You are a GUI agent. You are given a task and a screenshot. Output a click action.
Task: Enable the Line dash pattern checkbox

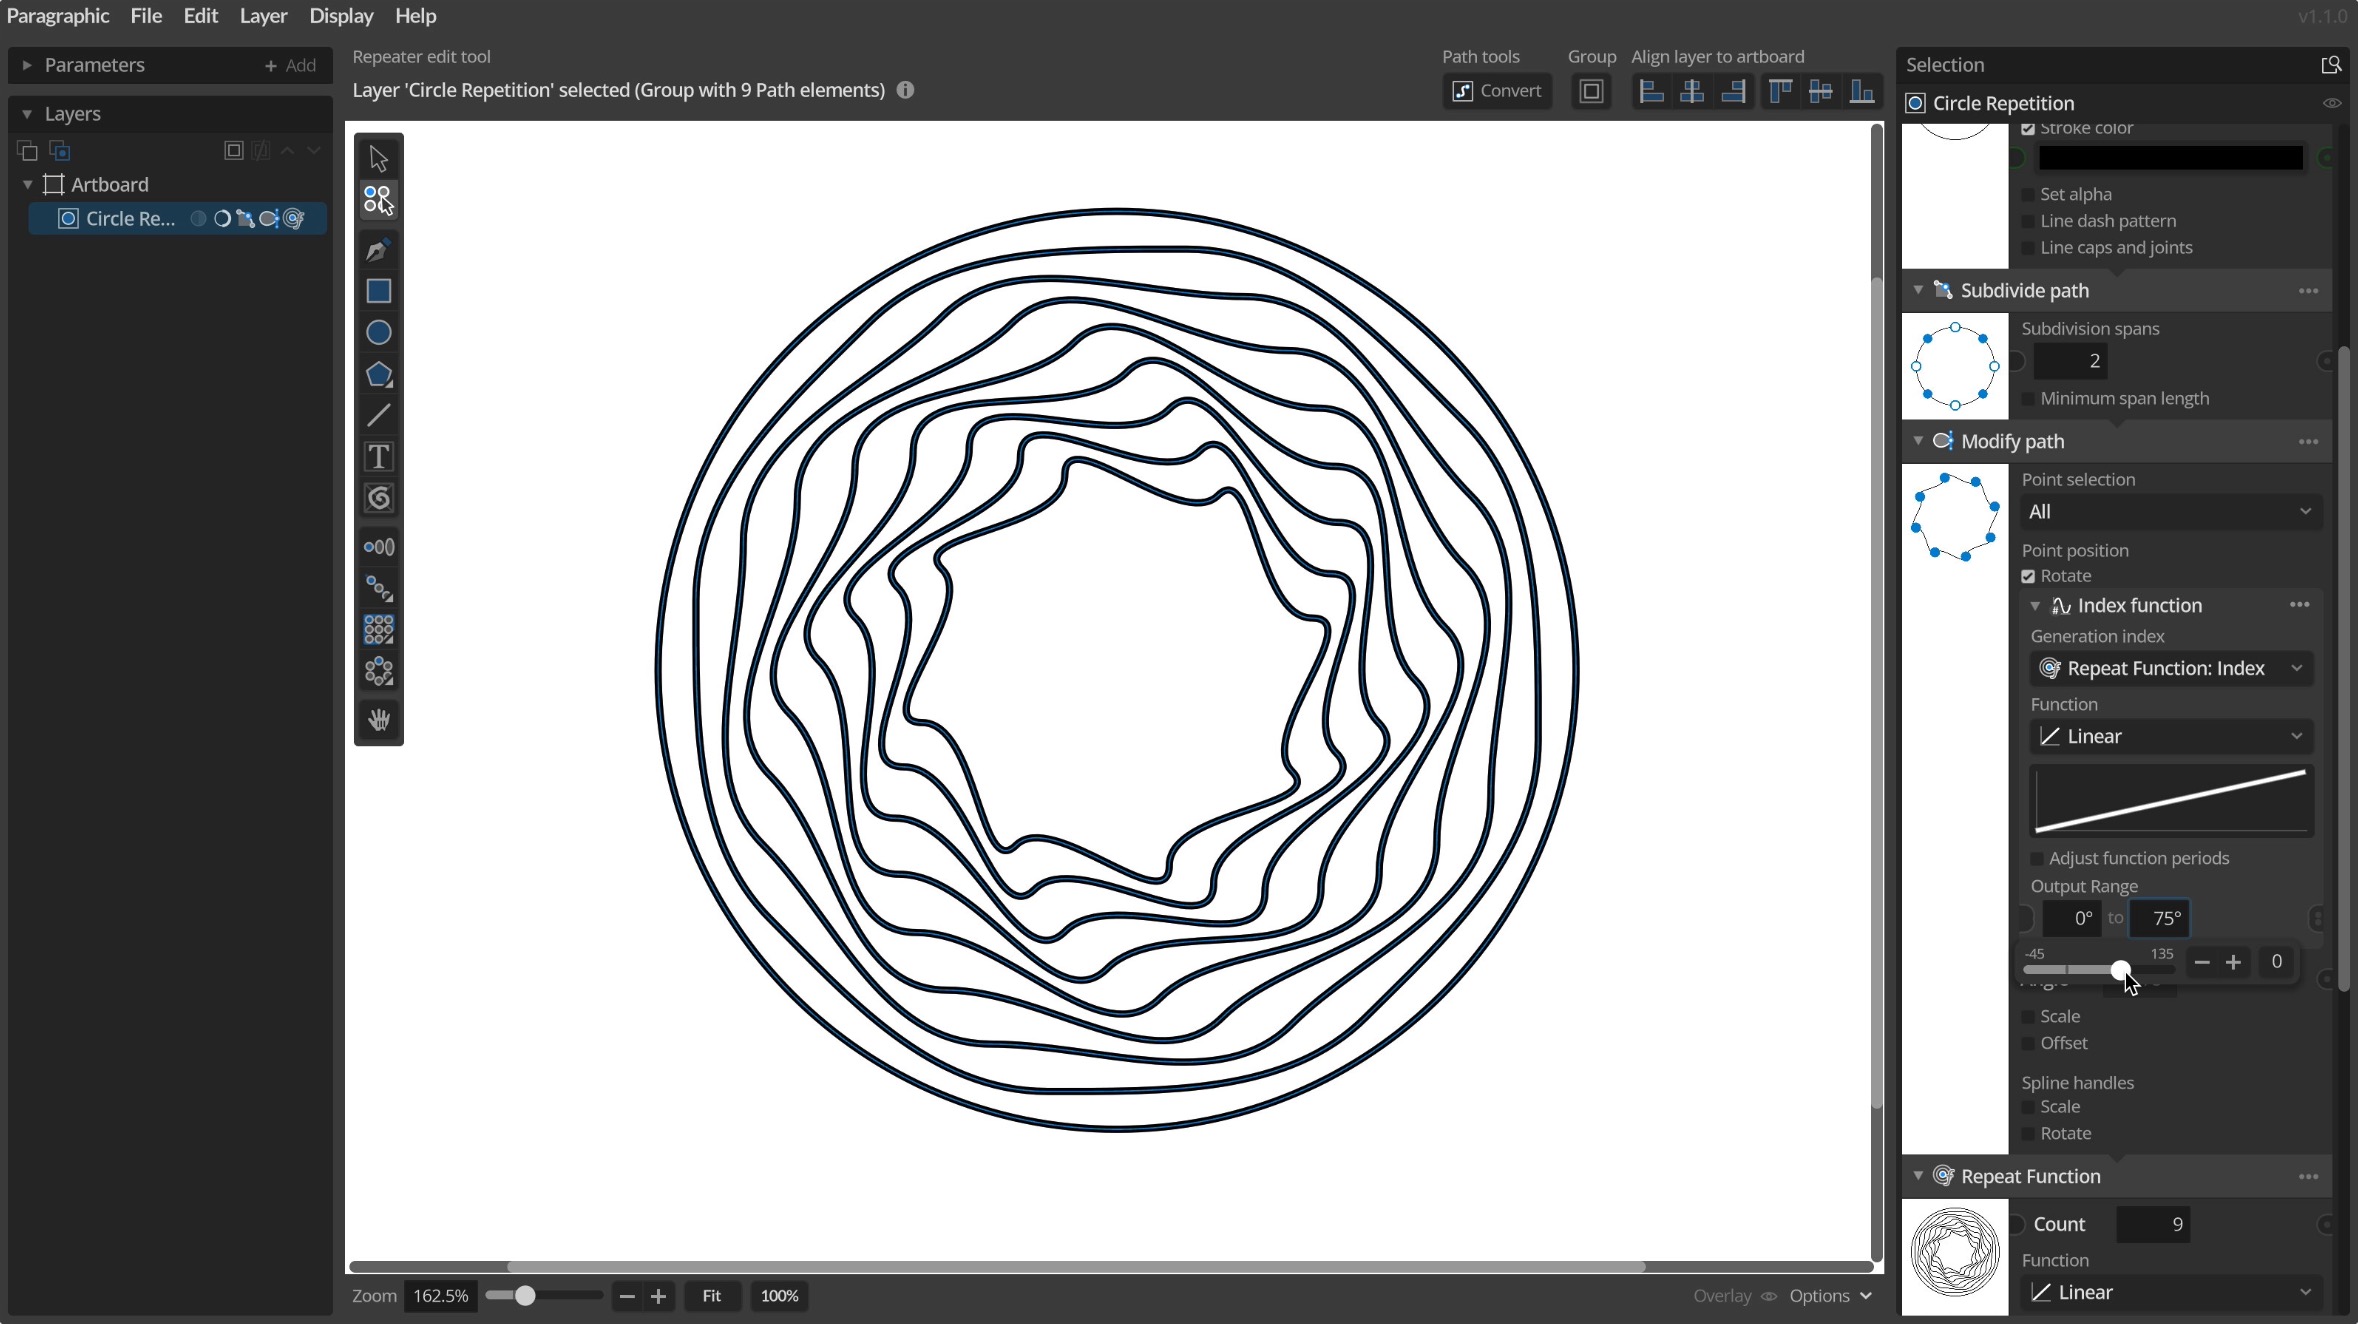(x=2028, y=221)
